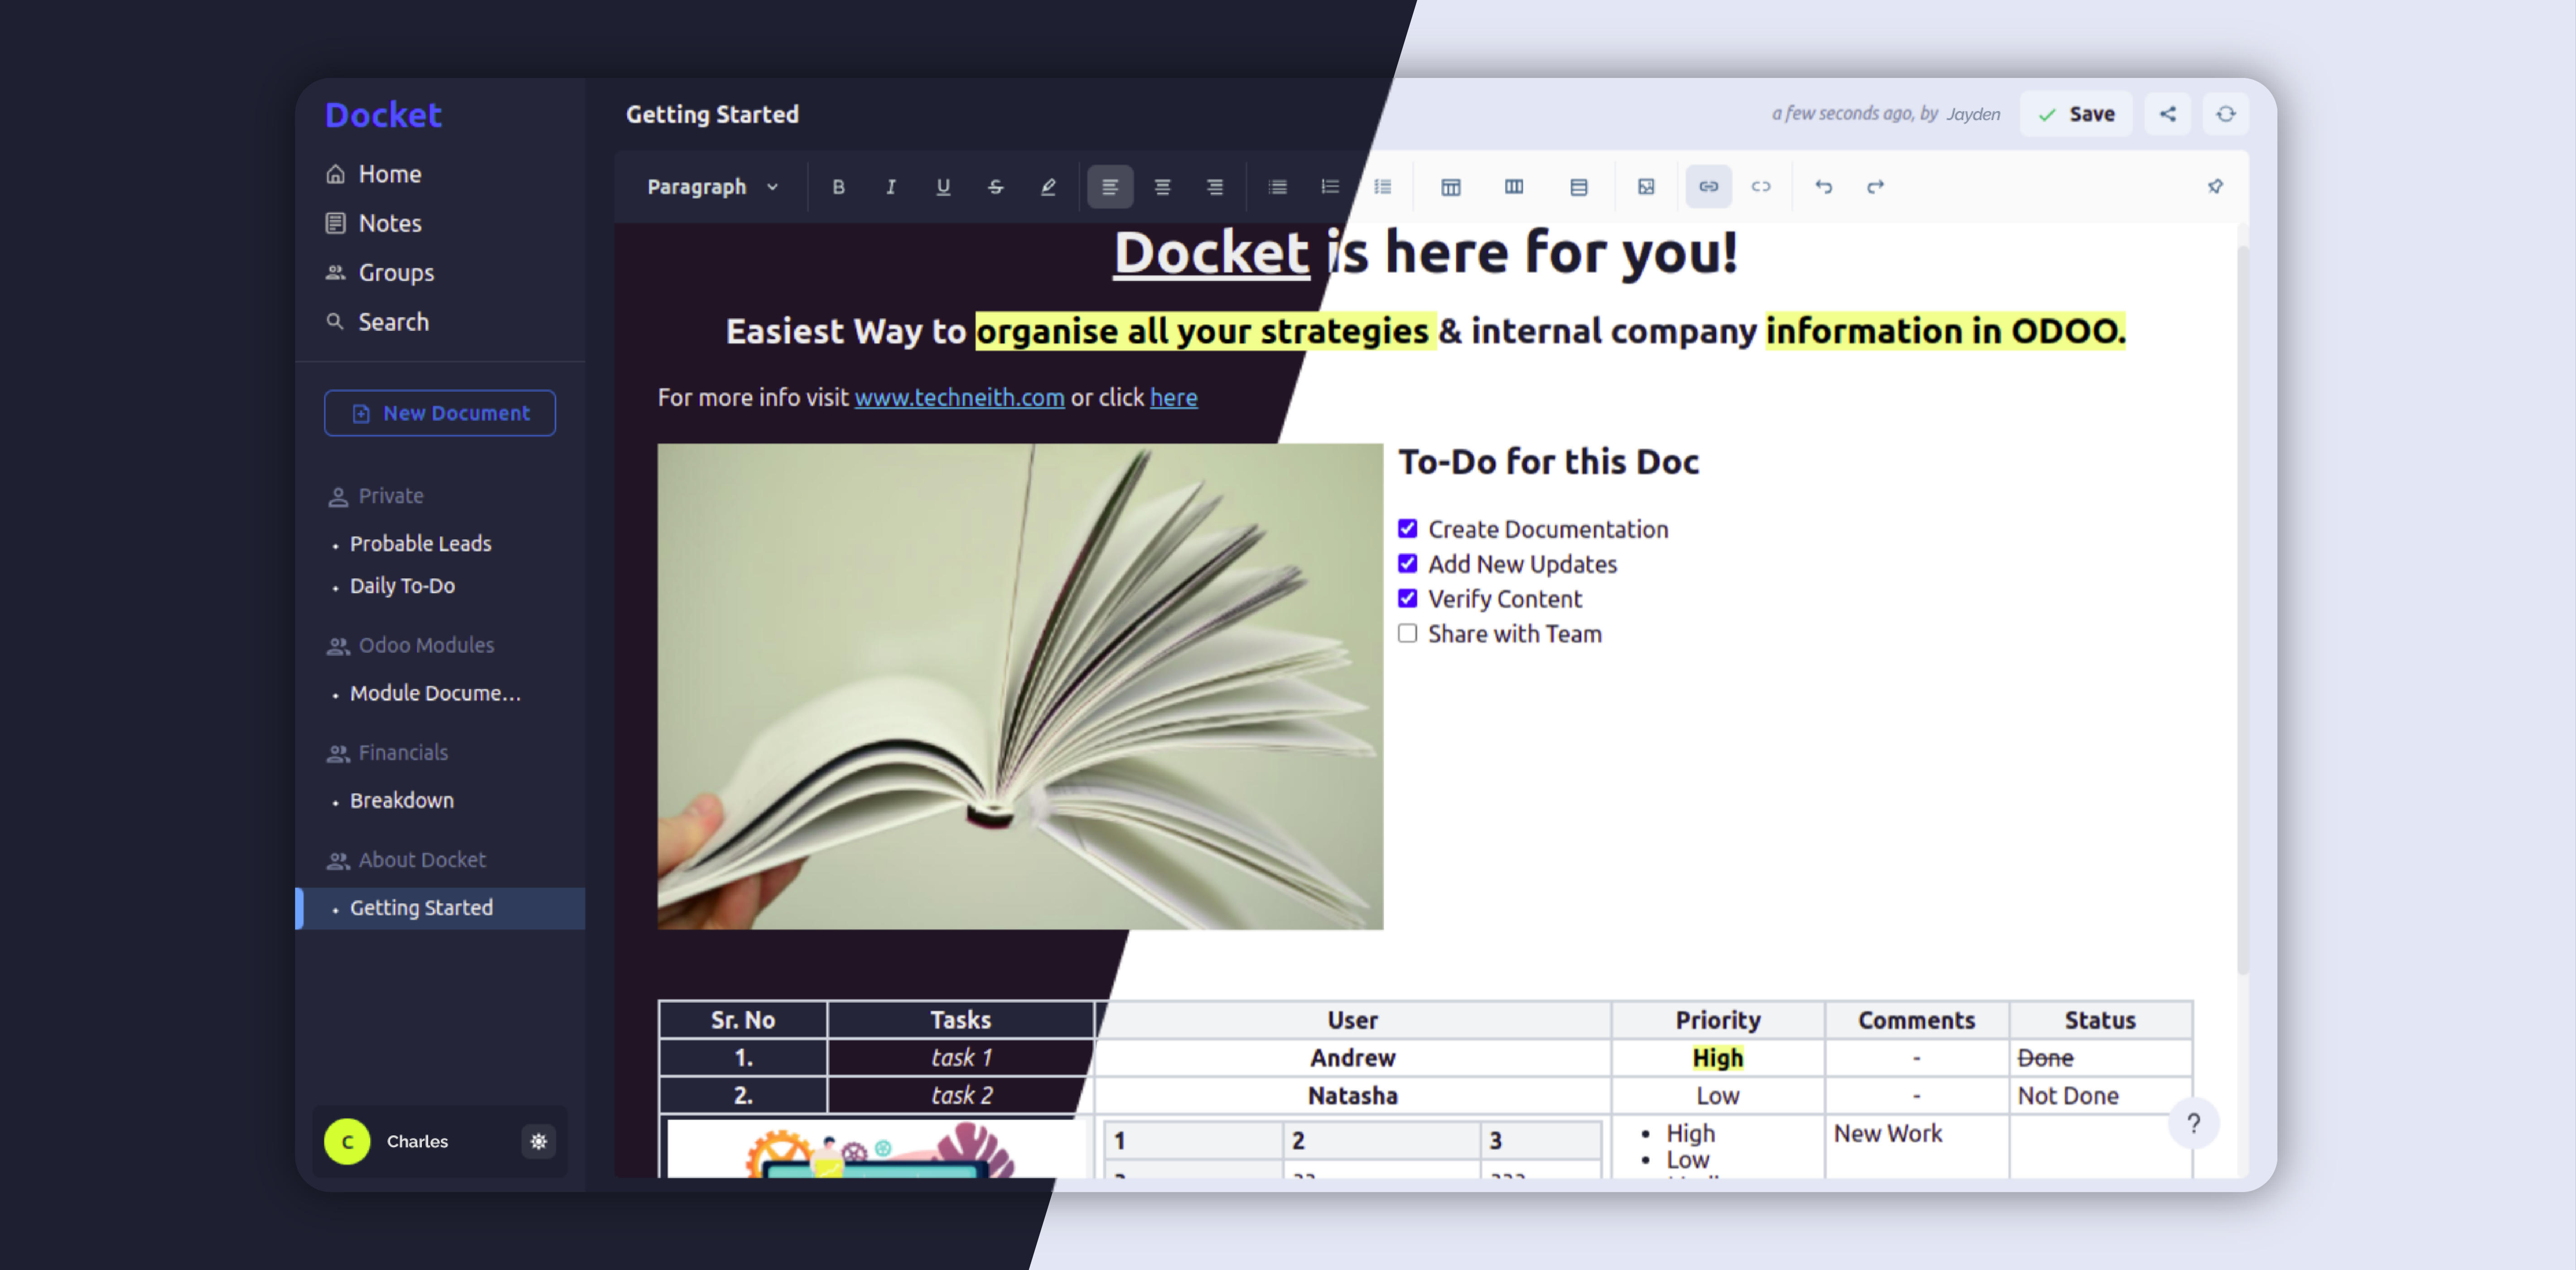Apply italic formatting
2576x1270 pixels.
tap(890, 187)
